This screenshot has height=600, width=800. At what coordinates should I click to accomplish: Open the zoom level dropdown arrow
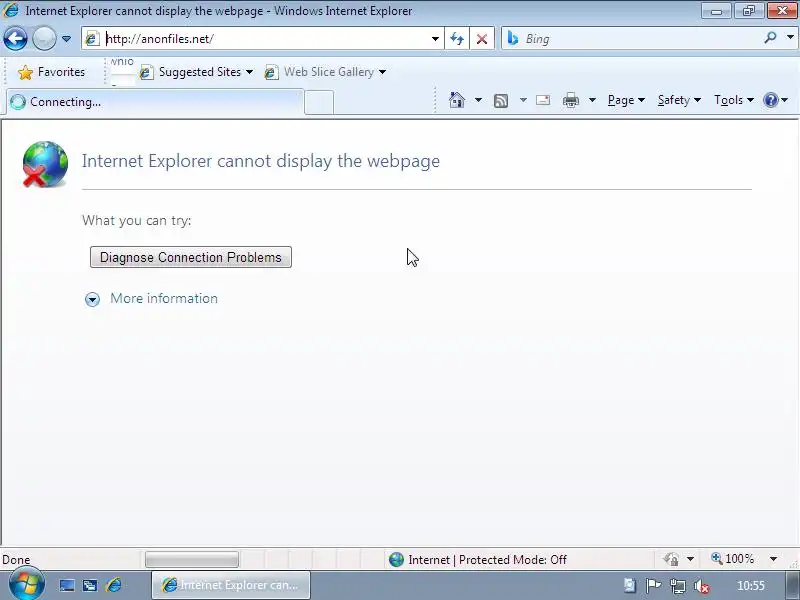coord(773,559)
